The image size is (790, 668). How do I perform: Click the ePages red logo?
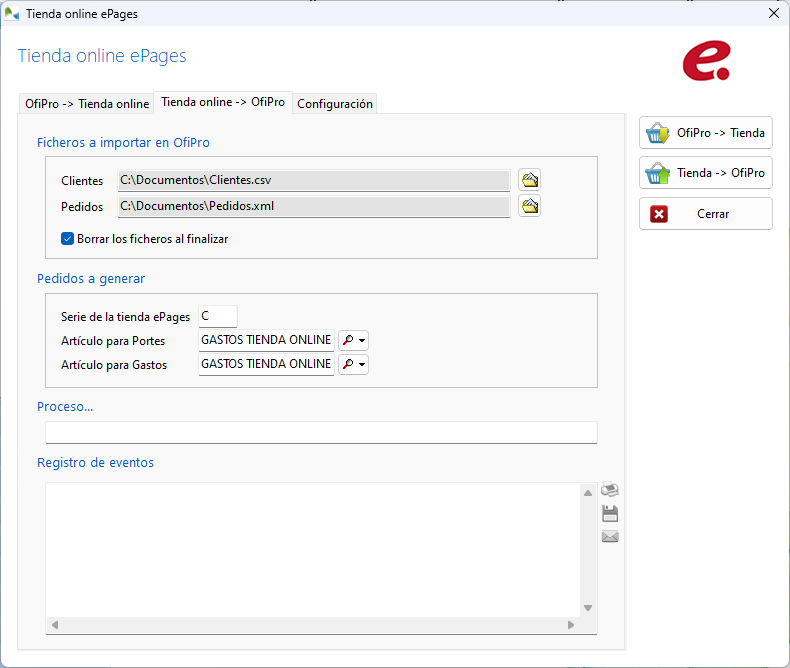click(706, 61)
